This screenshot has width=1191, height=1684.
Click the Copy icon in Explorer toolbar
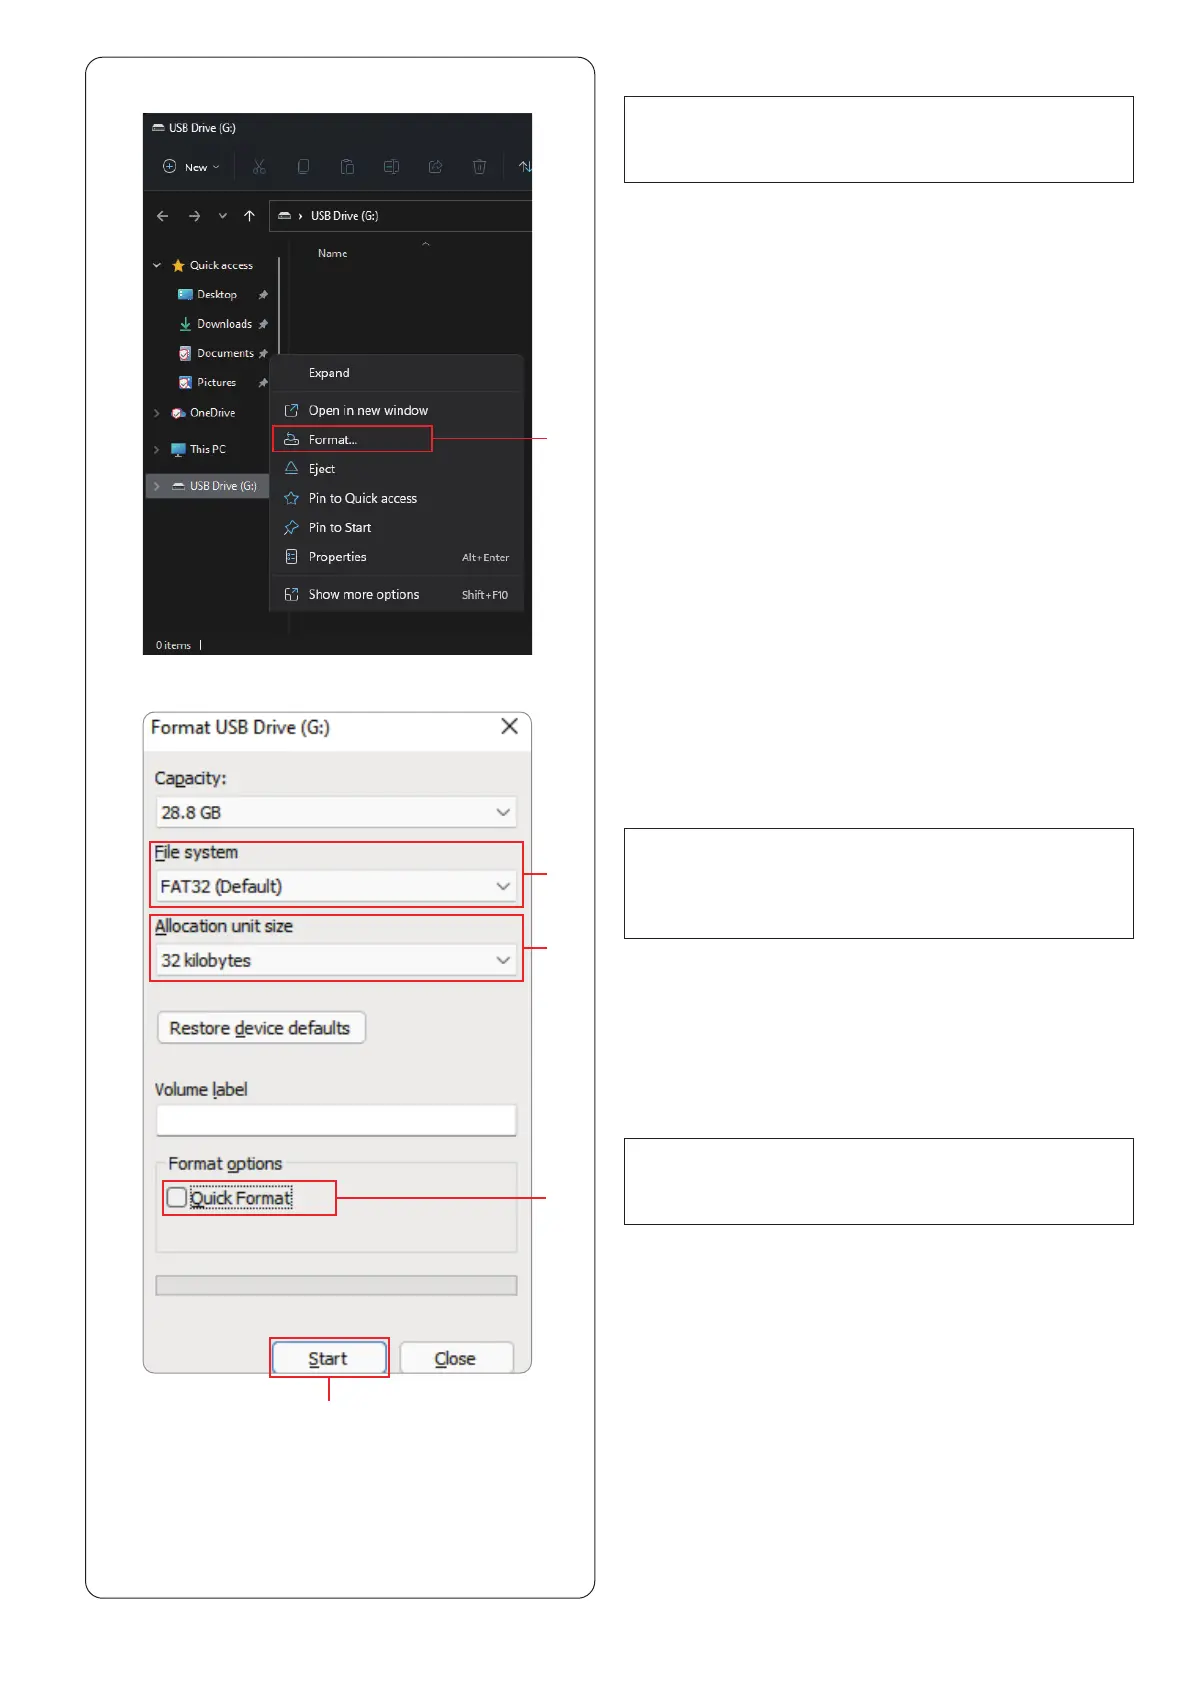[x=303, y=167]
